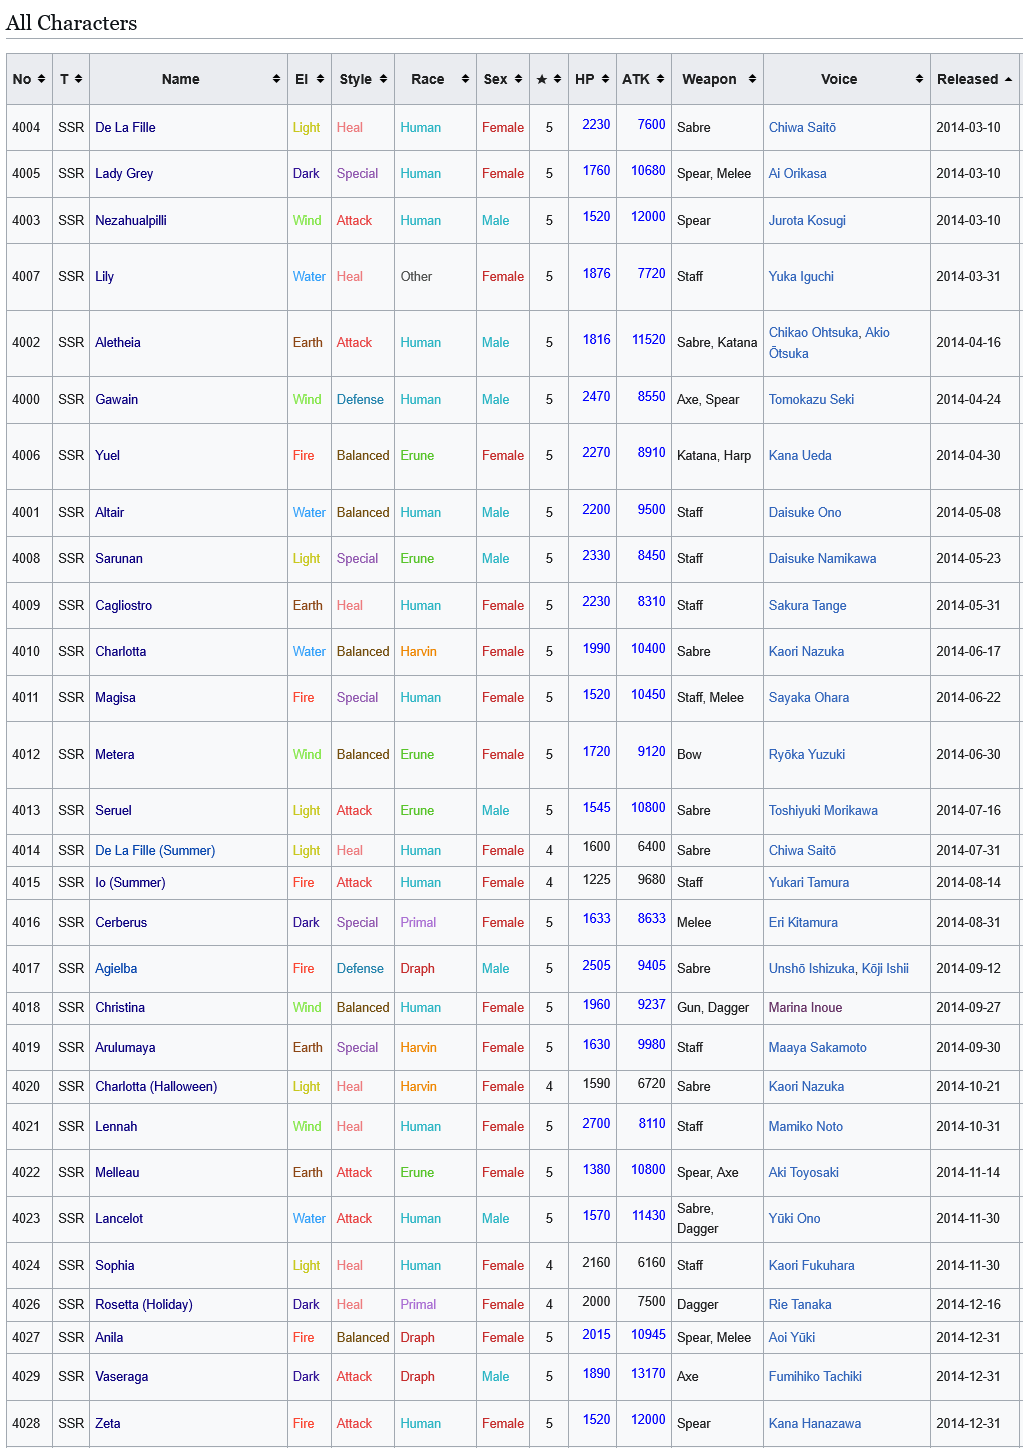Sort by ATK column arrows
The height and width of the screenshot is (1448, 1023).
(660, 79)
